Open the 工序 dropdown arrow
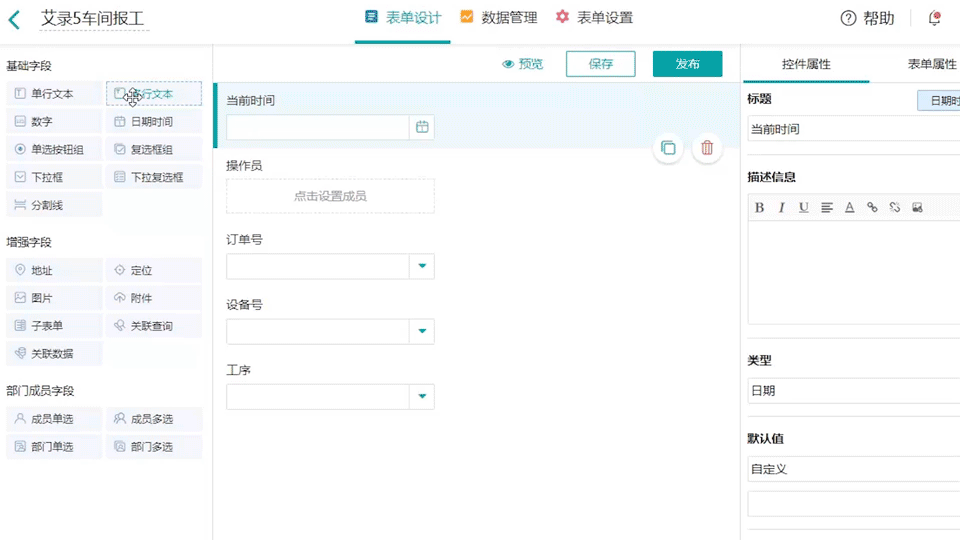This screenshot has width=960, height=540. tap(422, 397)
